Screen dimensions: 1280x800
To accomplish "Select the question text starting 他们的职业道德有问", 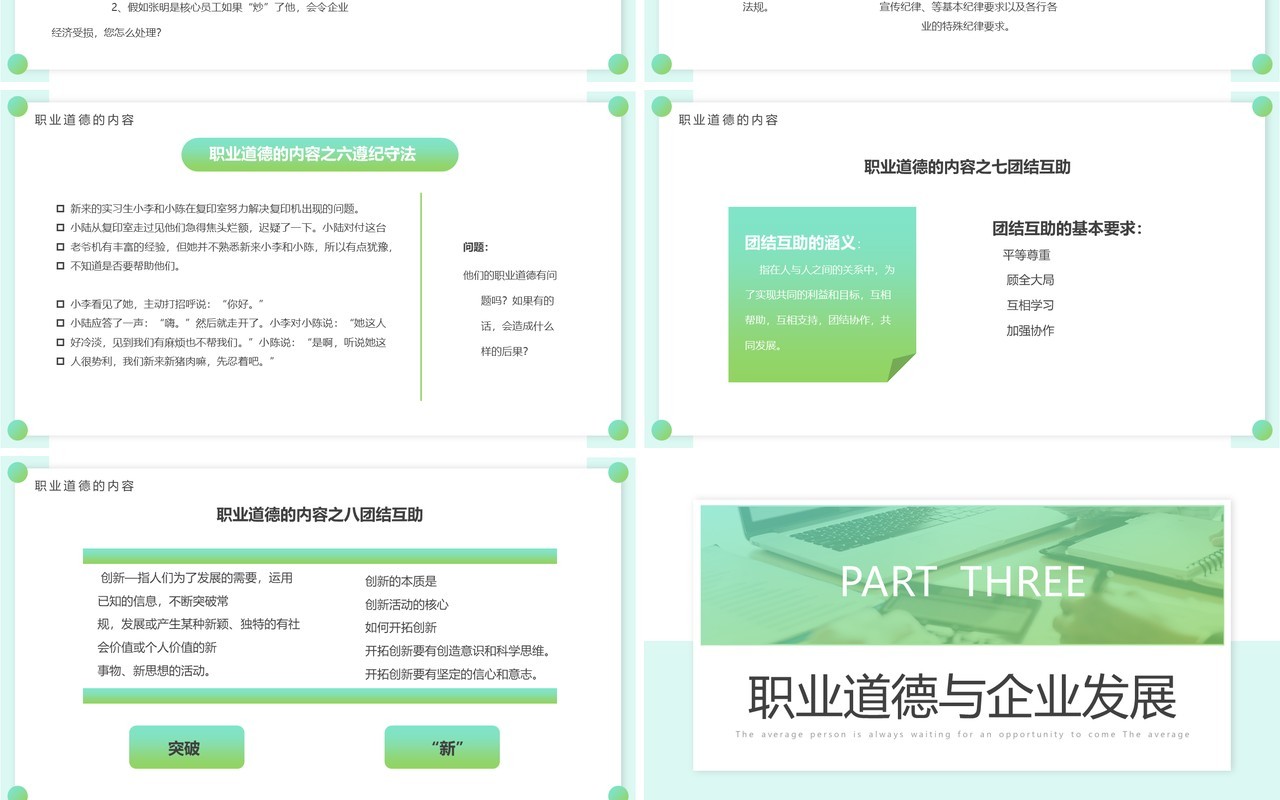I will pos(510,313).
